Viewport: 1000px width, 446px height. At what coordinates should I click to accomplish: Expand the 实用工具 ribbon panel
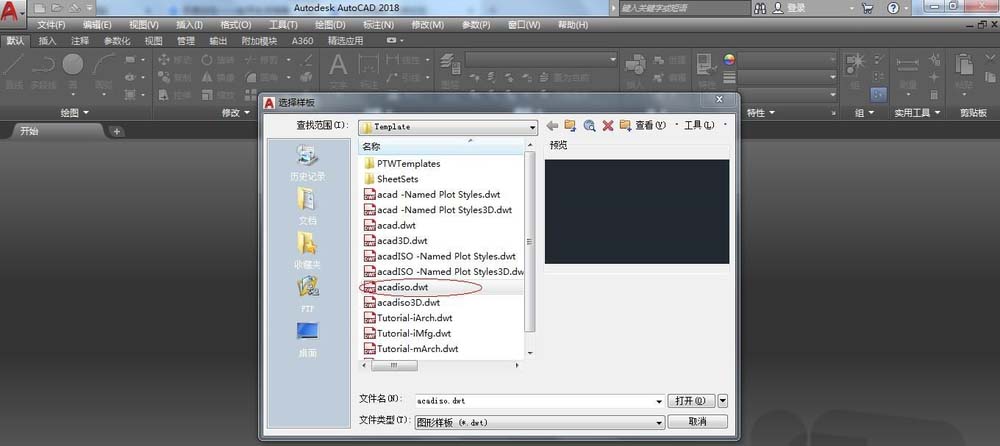(x=917, y=112)
